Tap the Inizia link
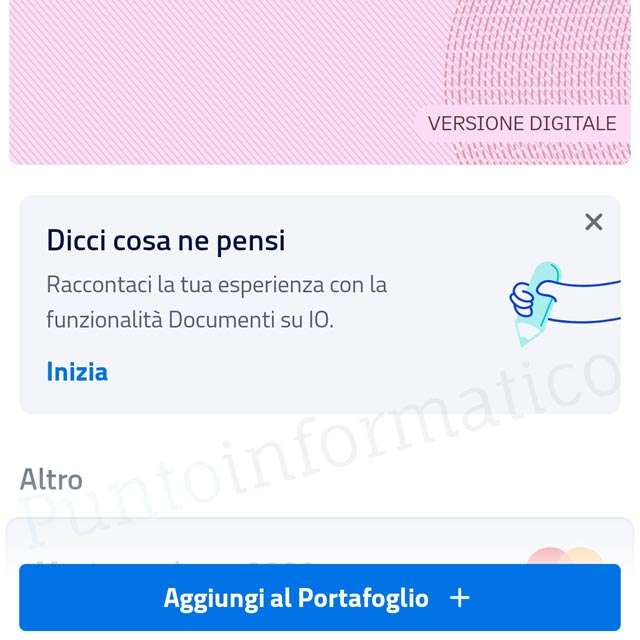This screenshot has height=640, width=640. (77, 372)
